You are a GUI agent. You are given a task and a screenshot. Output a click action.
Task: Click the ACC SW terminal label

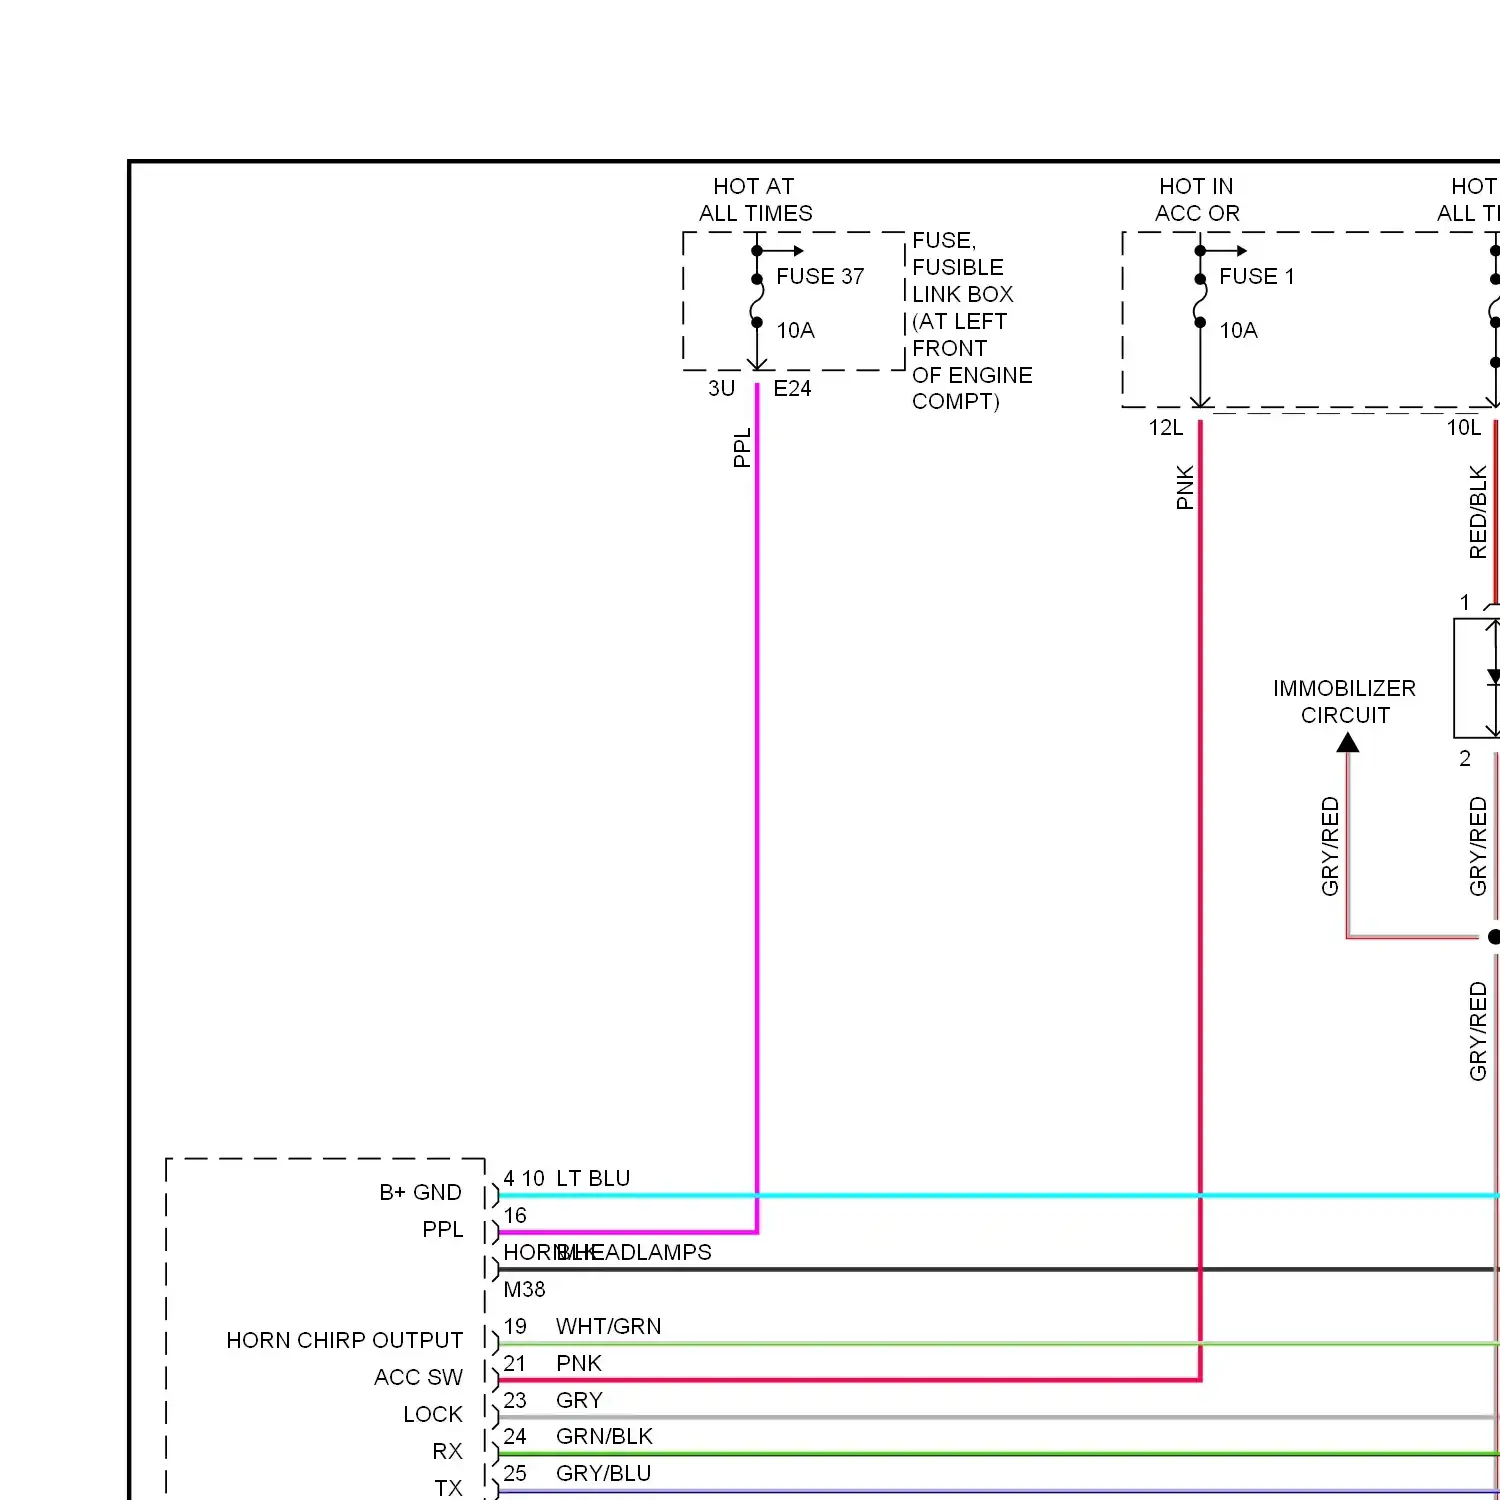(418, 1377)
